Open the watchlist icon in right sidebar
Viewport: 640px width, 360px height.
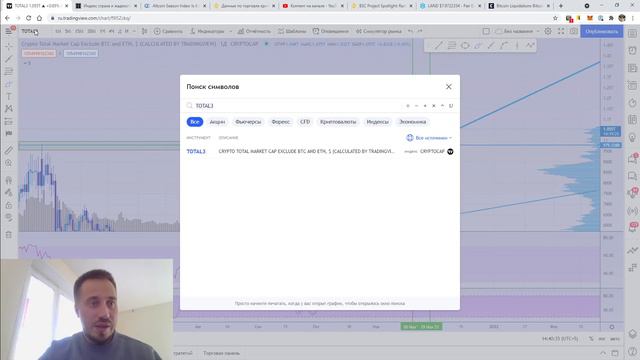click(x=632, y=33)
